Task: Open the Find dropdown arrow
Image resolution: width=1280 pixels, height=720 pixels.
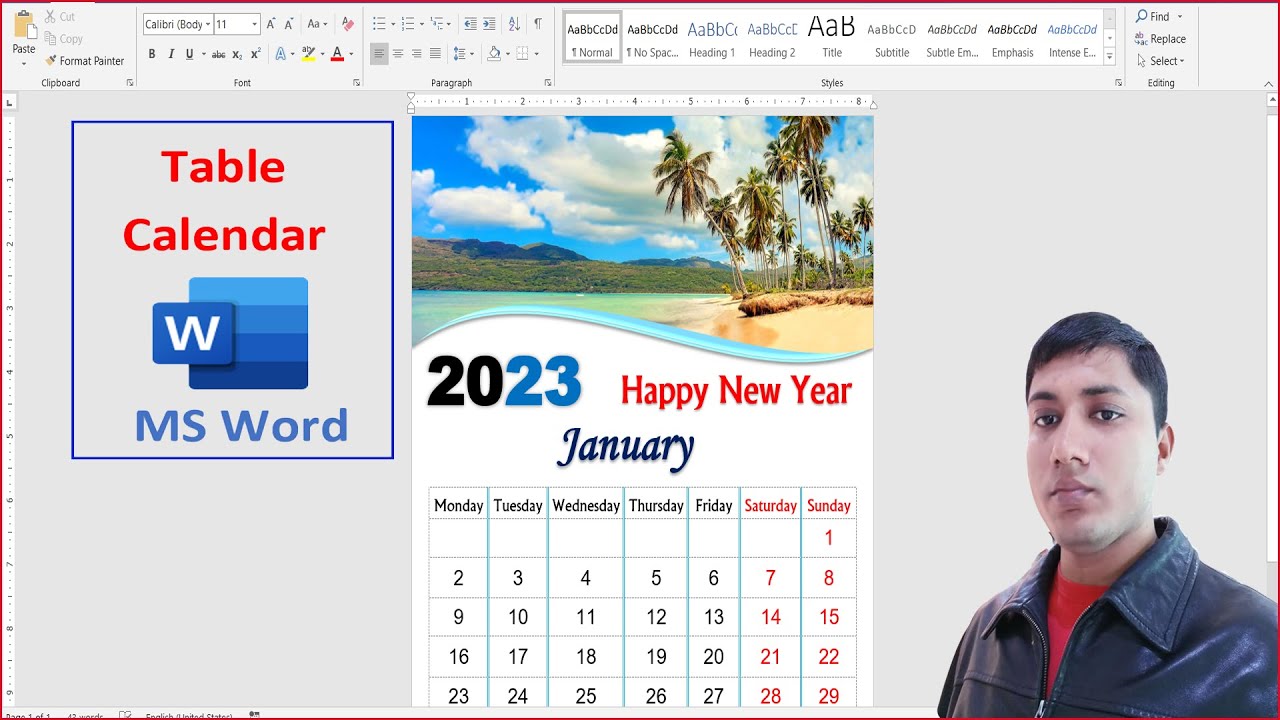Action: (1179, 17)
